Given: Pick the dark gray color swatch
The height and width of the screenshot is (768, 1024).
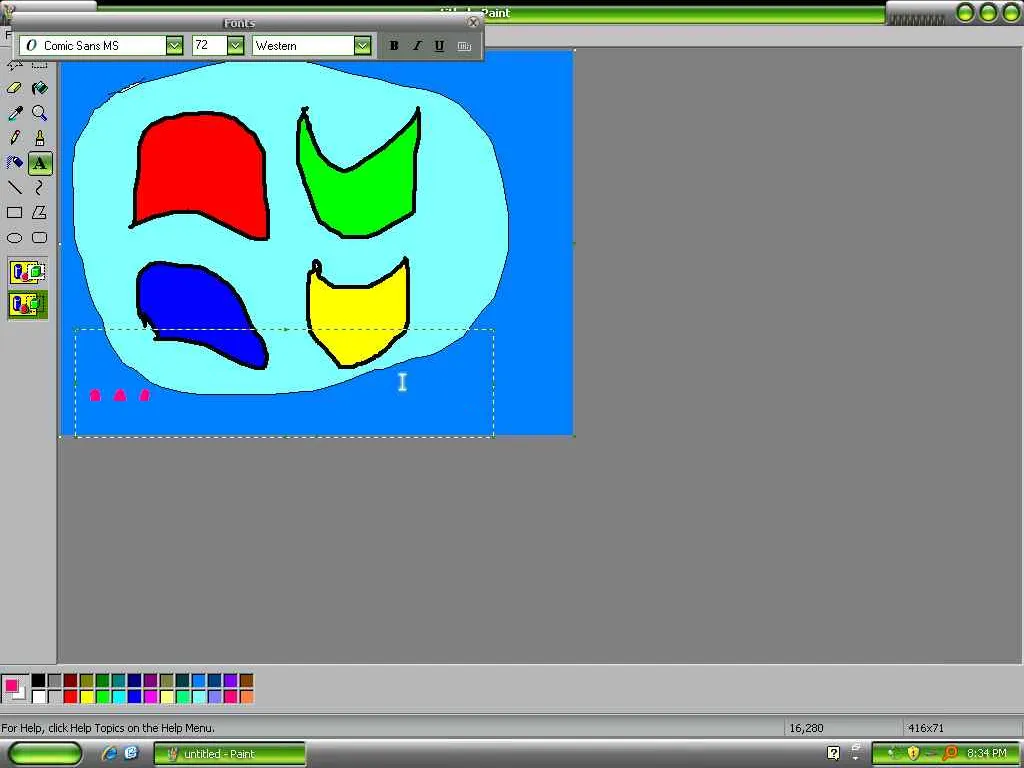Looking at the screenshot, I should coord(55,681).
